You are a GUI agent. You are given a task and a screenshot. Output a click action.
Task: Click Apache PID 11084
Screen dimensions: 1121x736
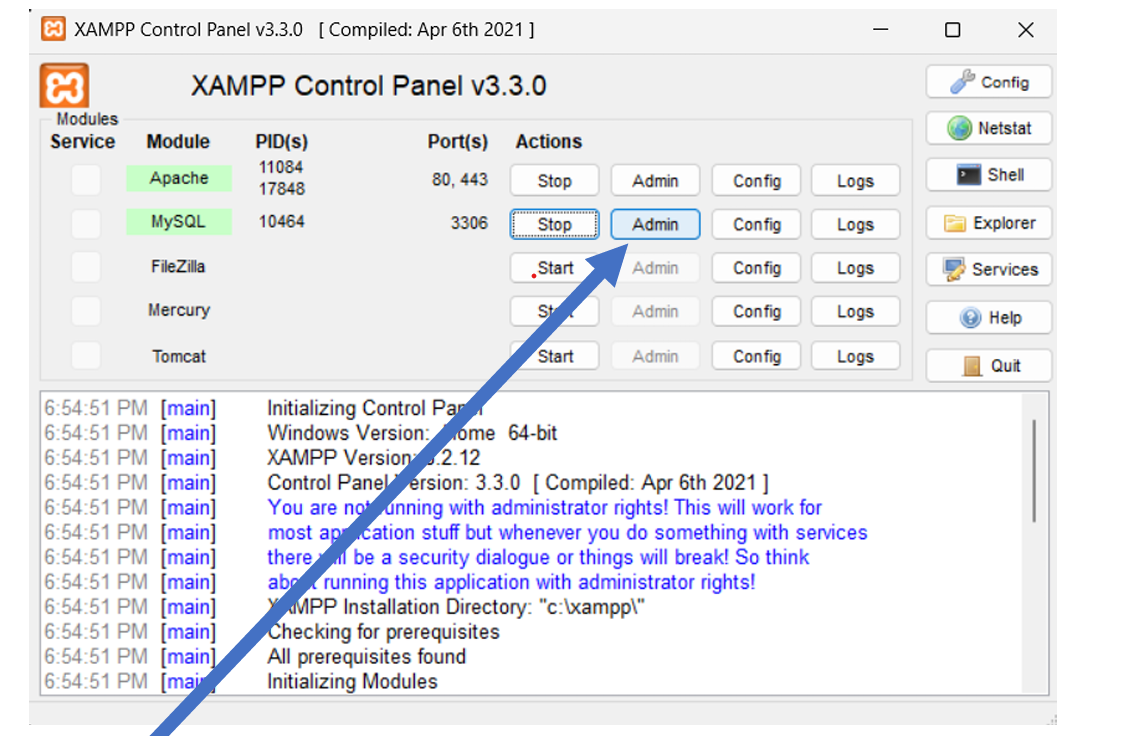click(x=281, y=167)
